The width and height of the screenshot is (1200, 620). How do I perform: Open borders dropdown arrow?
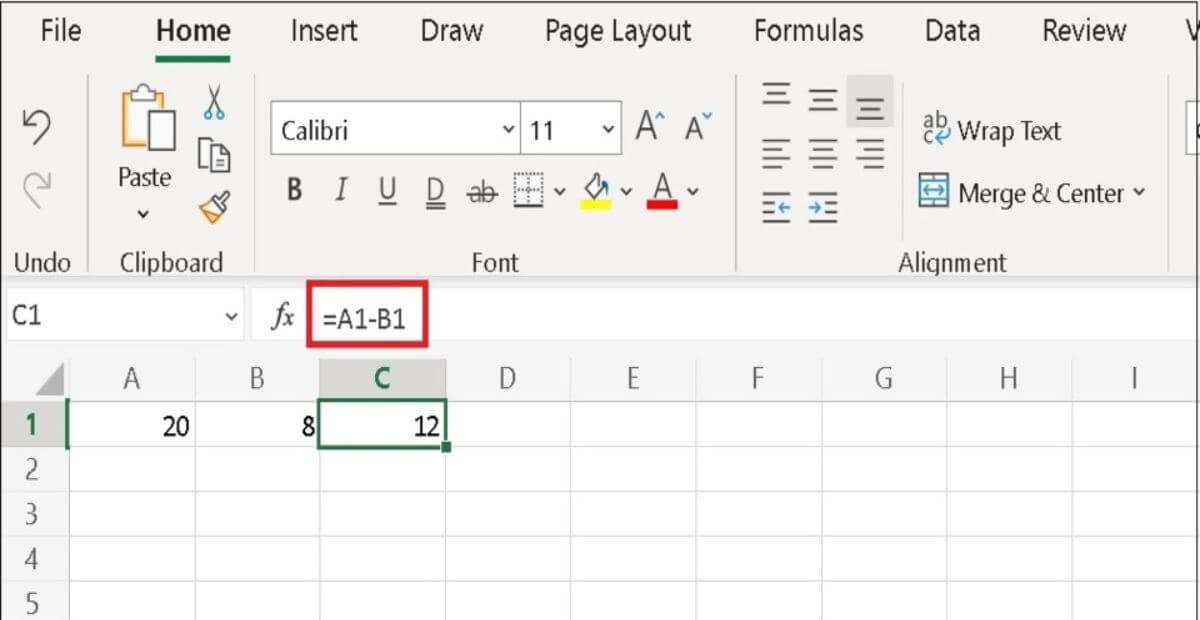[x=559, y=191]
